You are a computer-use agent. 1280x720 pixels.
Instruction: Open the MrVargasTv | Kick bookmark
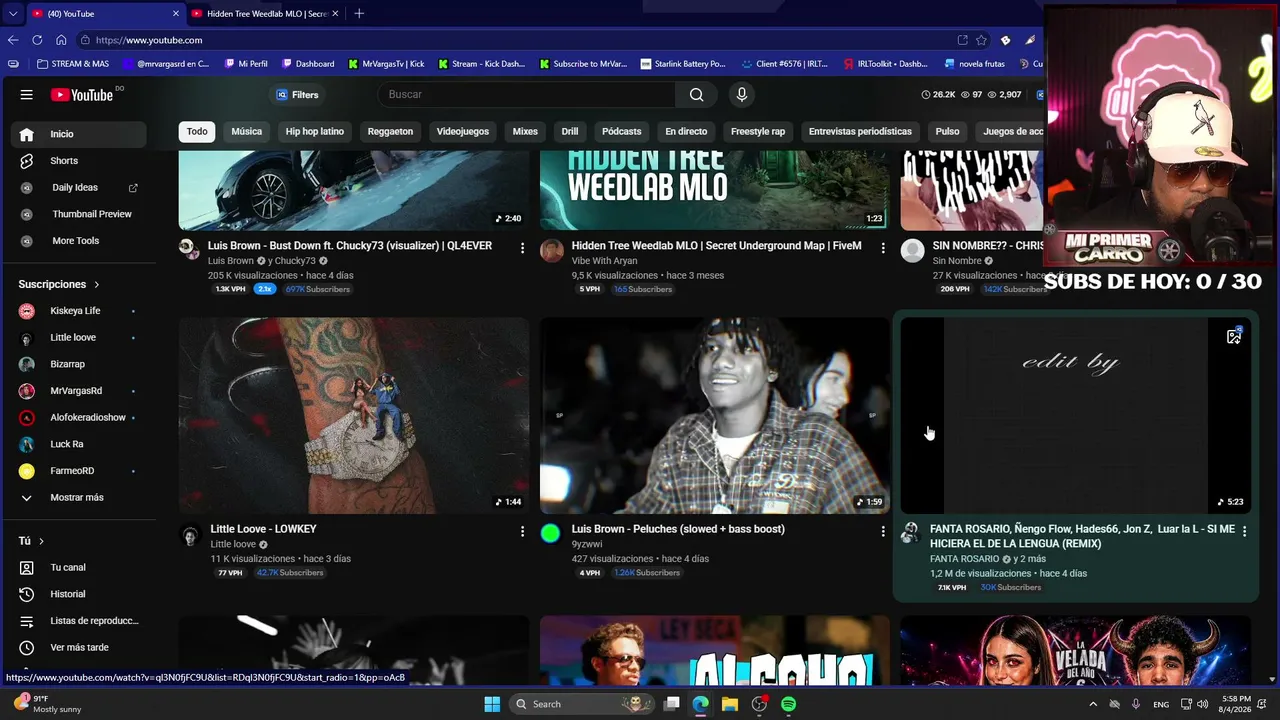(x=386, y=64)
